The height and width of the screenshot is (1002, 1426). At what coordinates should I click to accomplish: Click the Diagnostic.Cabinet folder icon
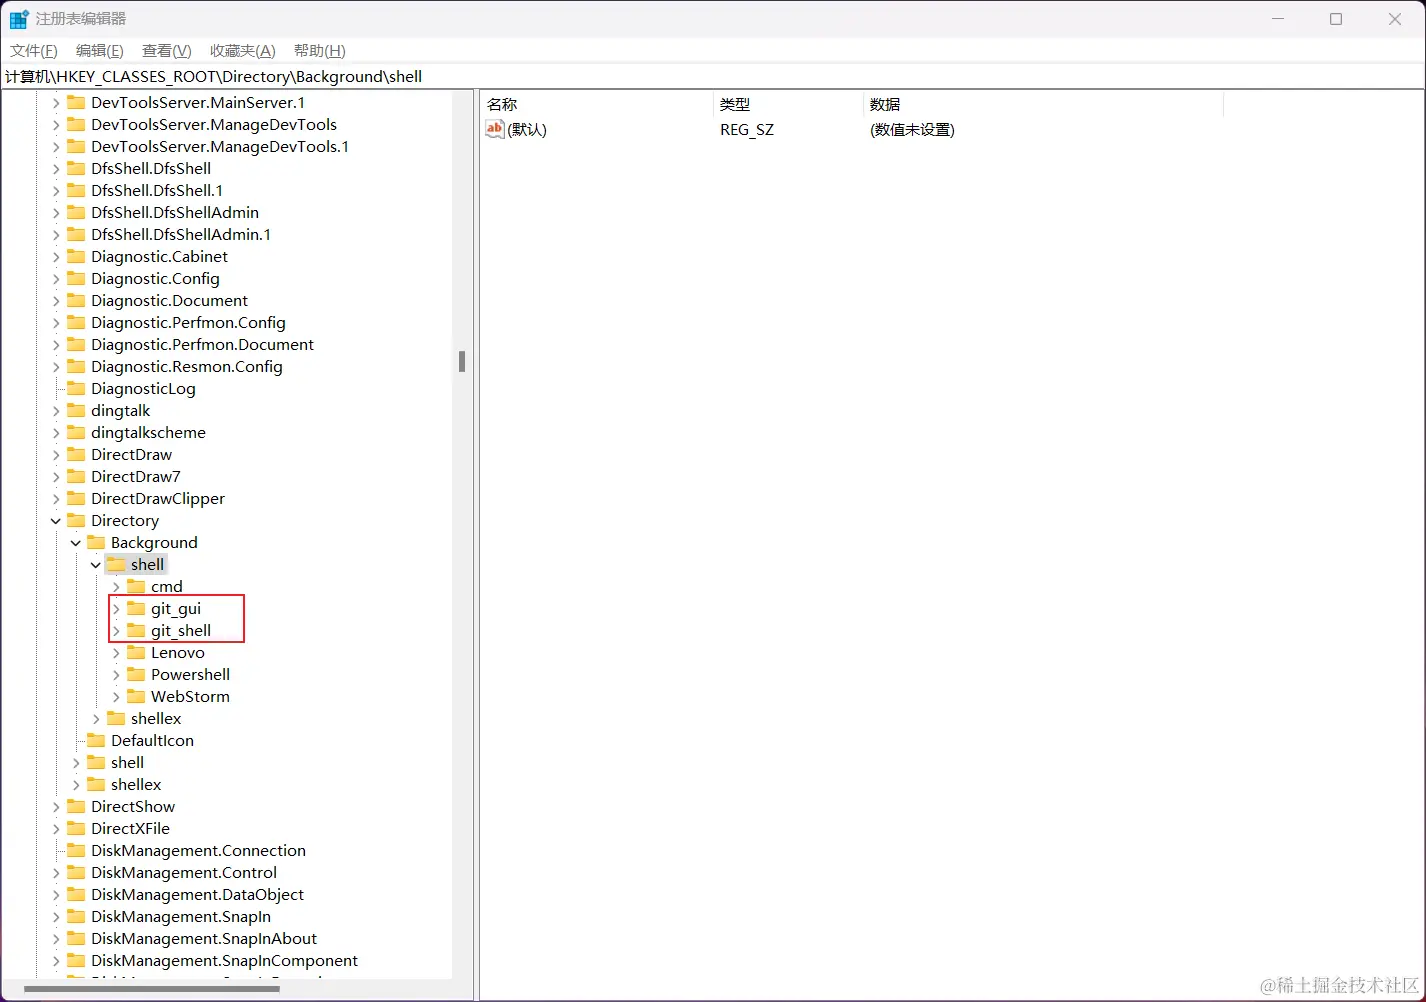coord(76,256)
